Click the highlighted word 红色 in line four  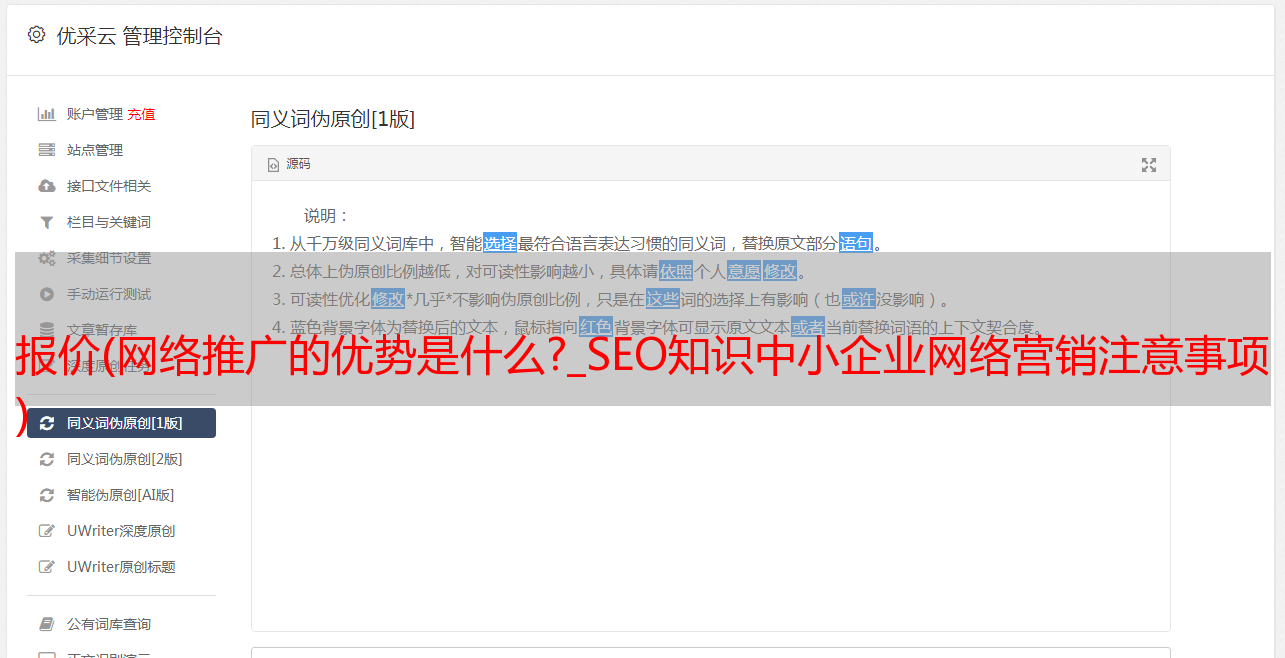(x=595, y=327)
